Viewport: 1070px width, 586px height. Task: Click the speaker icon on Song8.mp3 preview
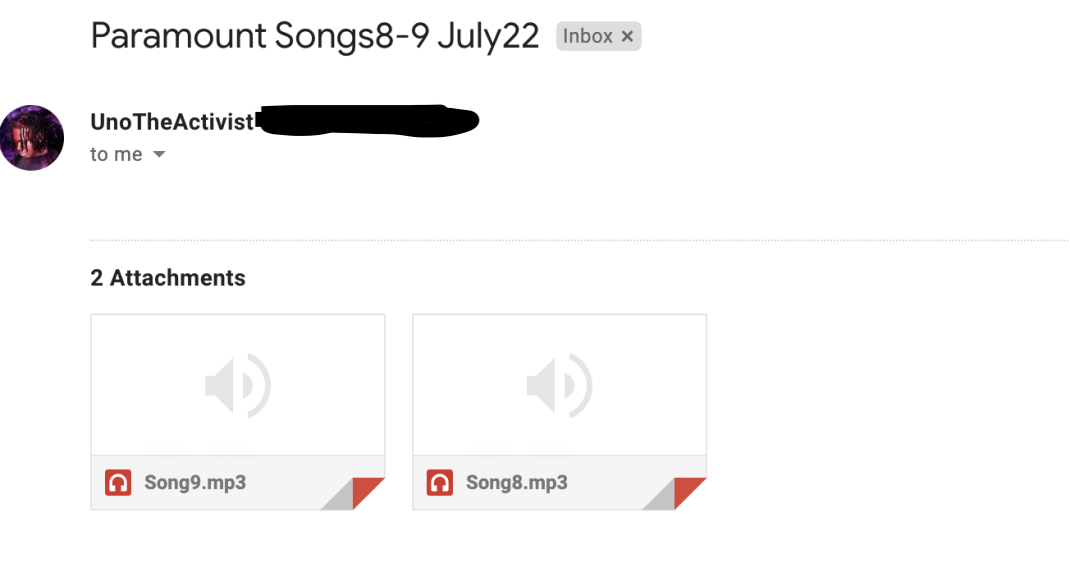(559, 384)
